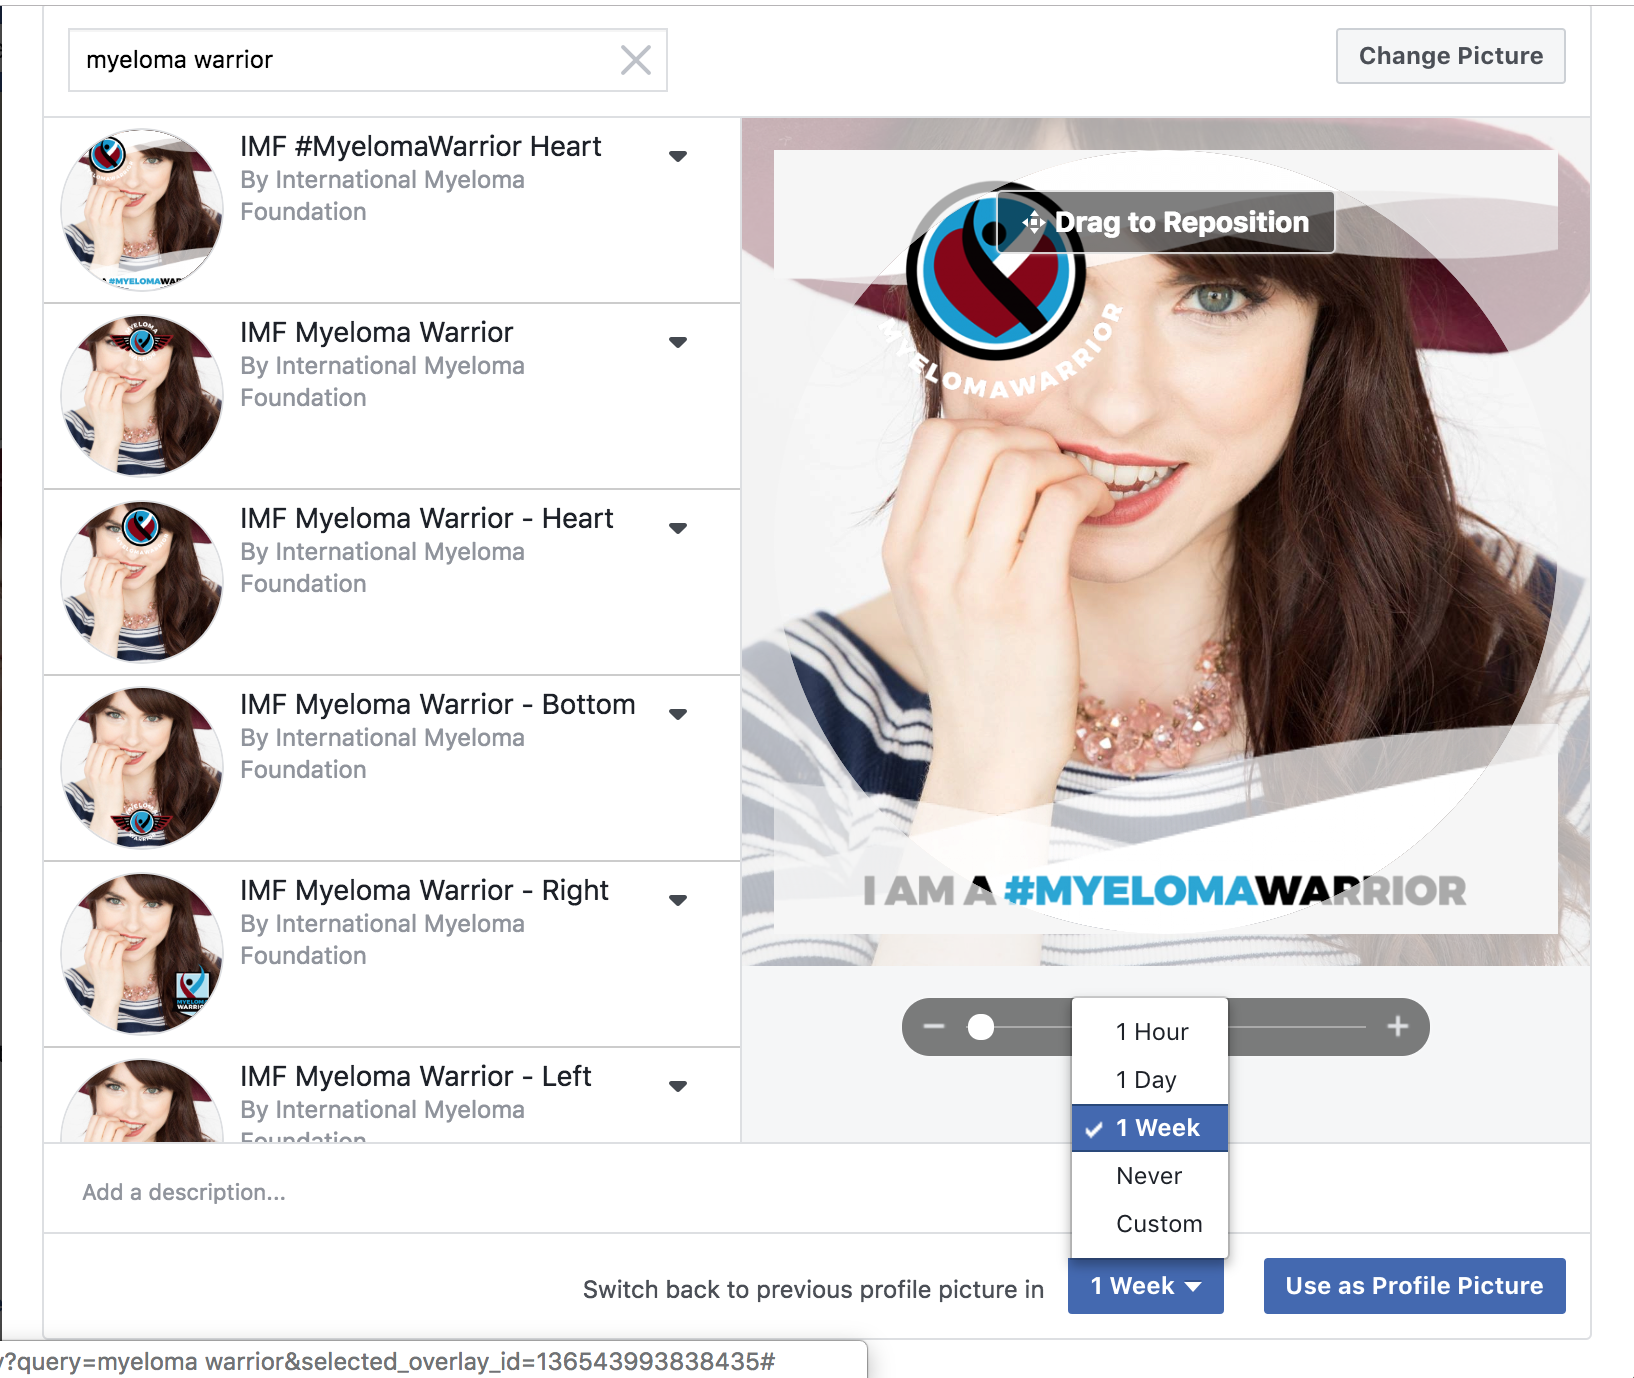Click the Drag to Reposition move icon
Image resolution: width=1634 pixels, height=1378 pixels.
(1034, 222)
